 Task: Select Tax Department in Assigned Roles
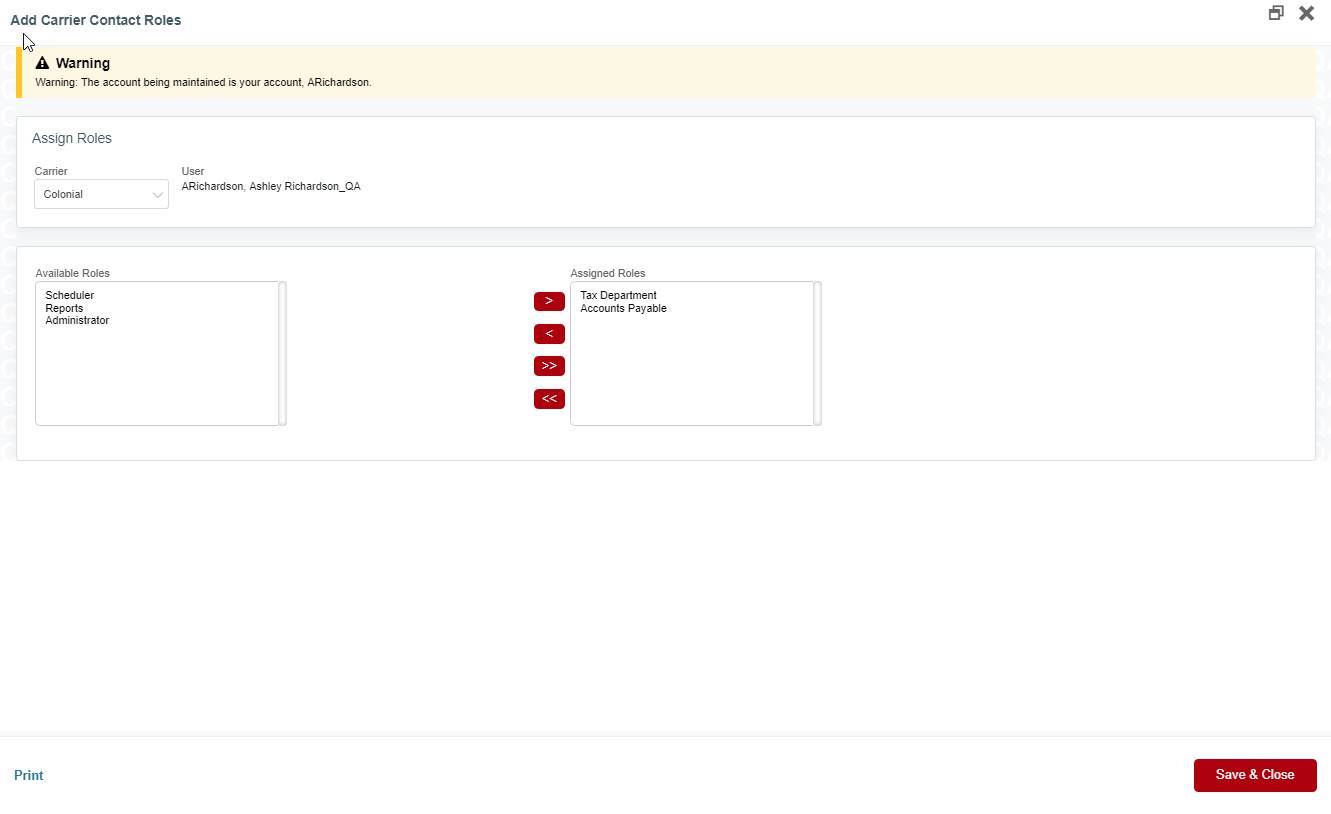[617, 295]
